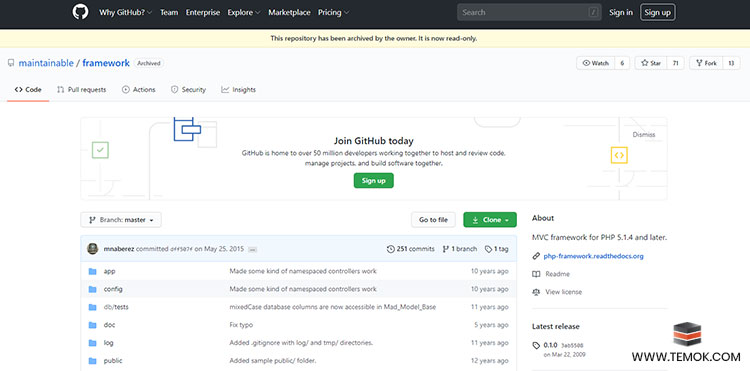Switch to the Insights tab
This screenshot has height=371, width=750.
point(239,89)
